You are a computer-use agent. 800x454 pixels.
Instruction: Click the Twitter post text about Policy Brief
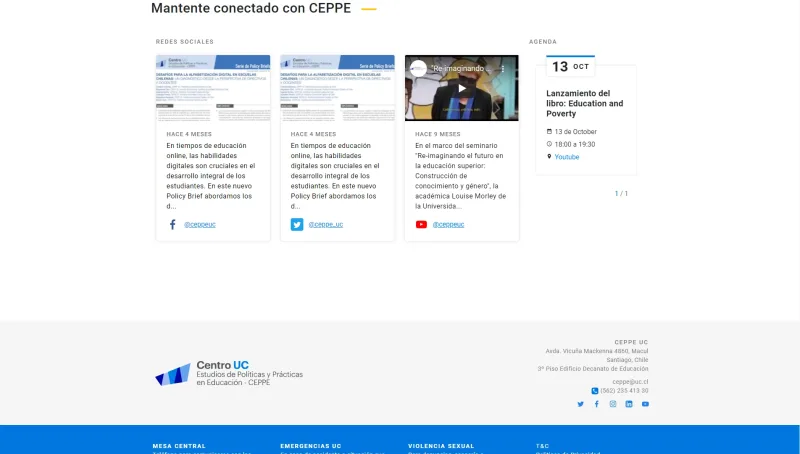(335, 176)
